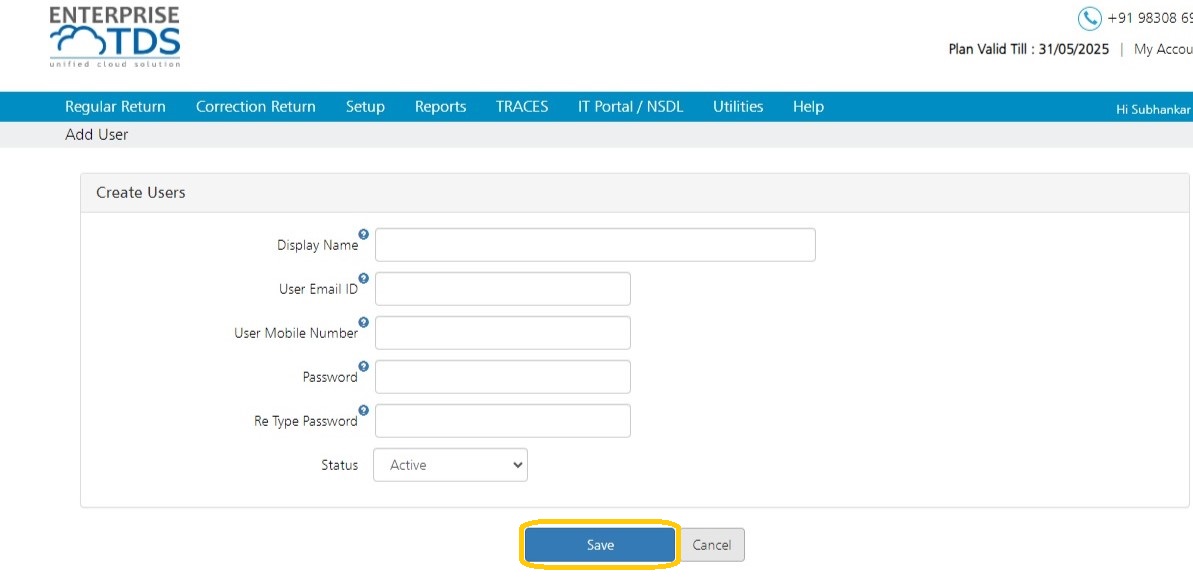This screenshot has height=582, width=1193.
Task: Open the Status dropdown showing Active
Action: (x=450, y=465)
